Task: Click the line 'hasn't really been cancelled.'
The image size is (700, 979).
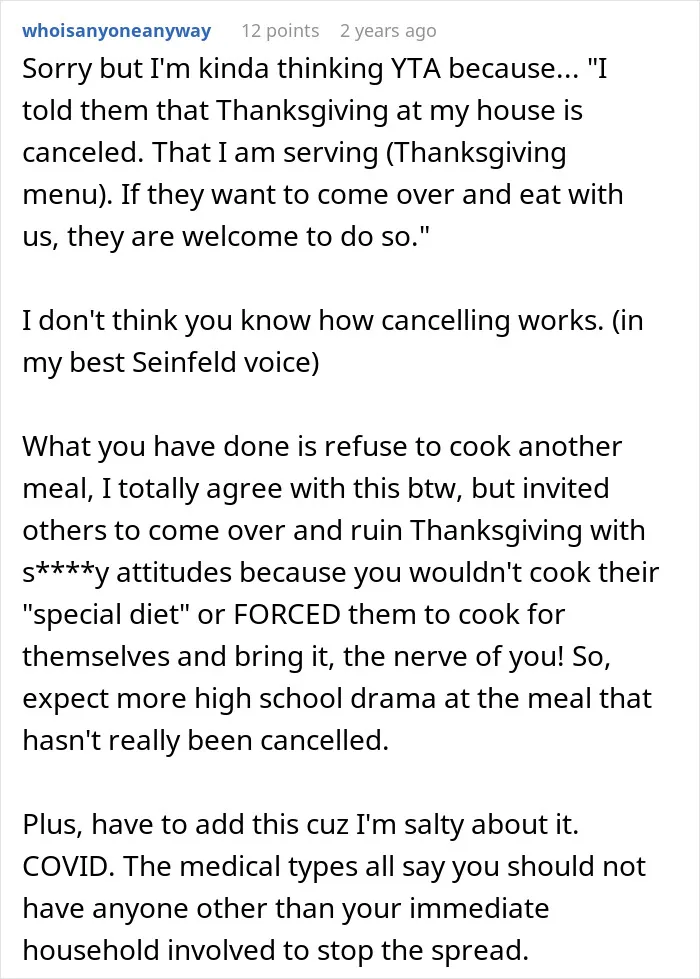Action: coord(206,740)
